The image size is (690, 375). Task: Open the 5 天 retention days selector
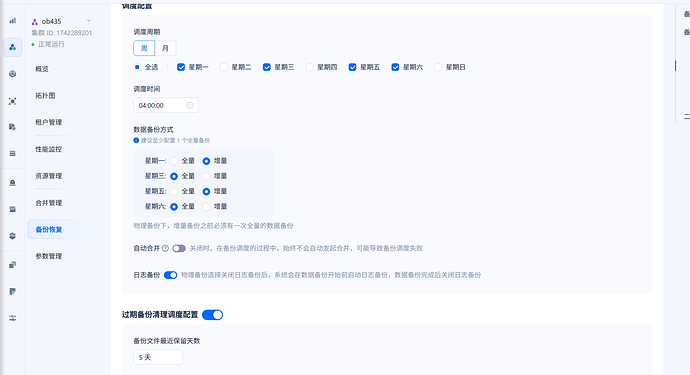(x=158, y=357)
